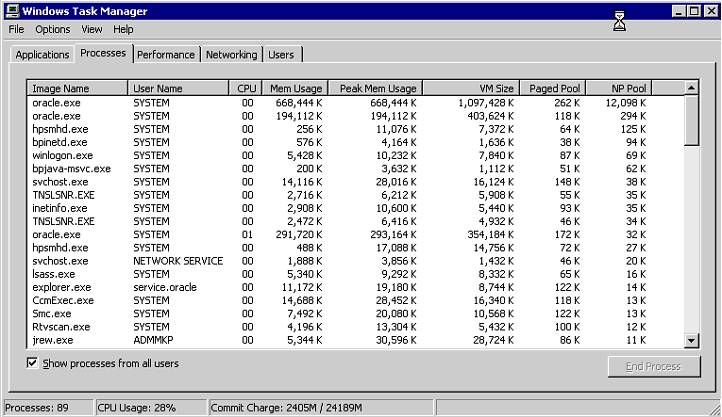This screenshot has height=417, width=722.
Task: Sort by VM Size column header
Action: [x=471, y=88]
